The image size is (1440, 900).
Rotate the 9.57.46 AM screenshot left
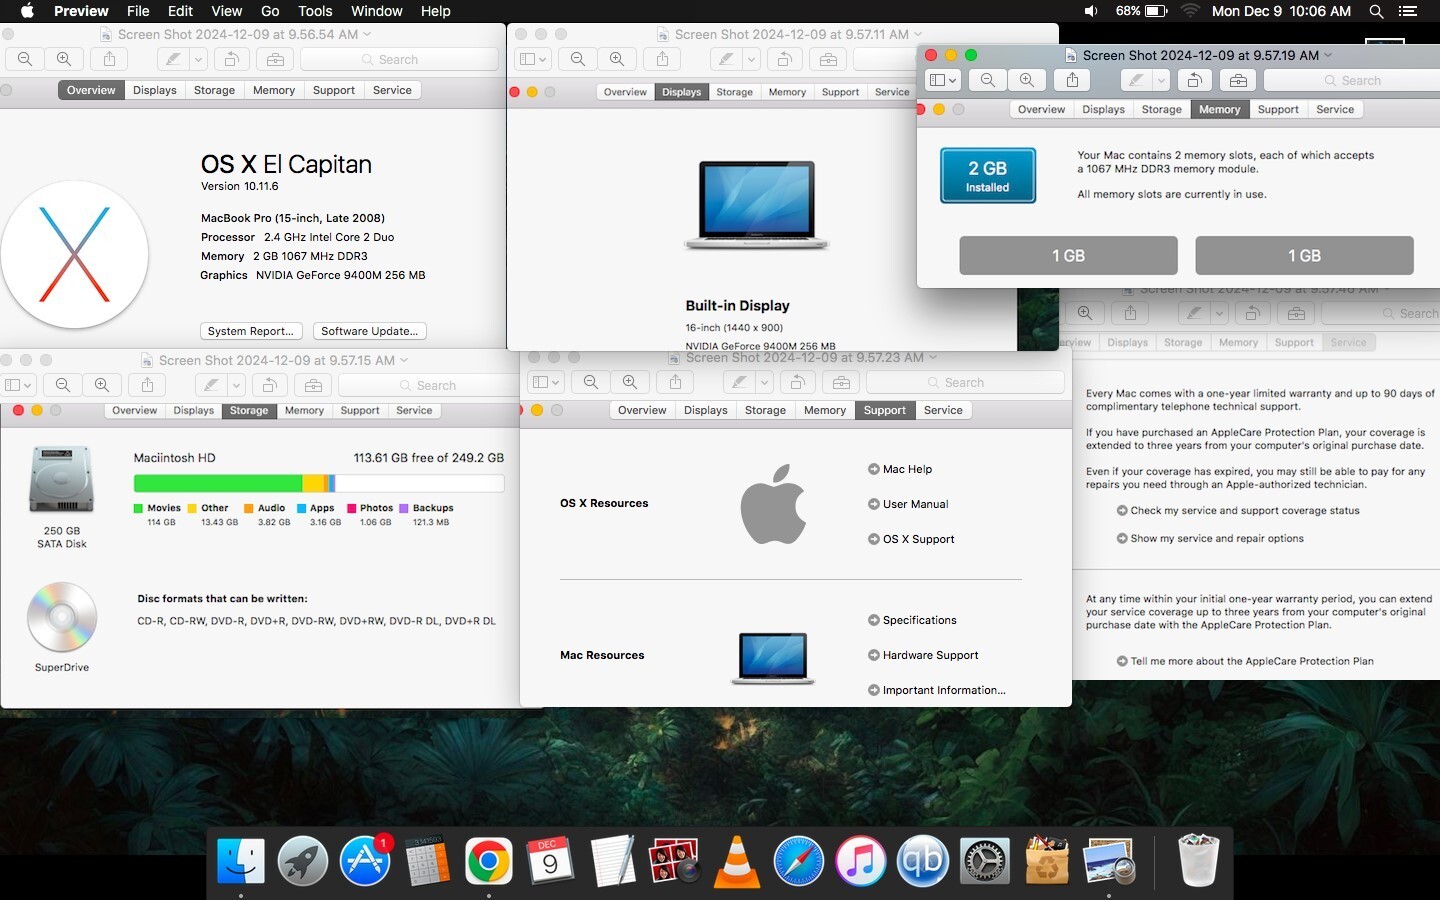tap(1252, 313)
